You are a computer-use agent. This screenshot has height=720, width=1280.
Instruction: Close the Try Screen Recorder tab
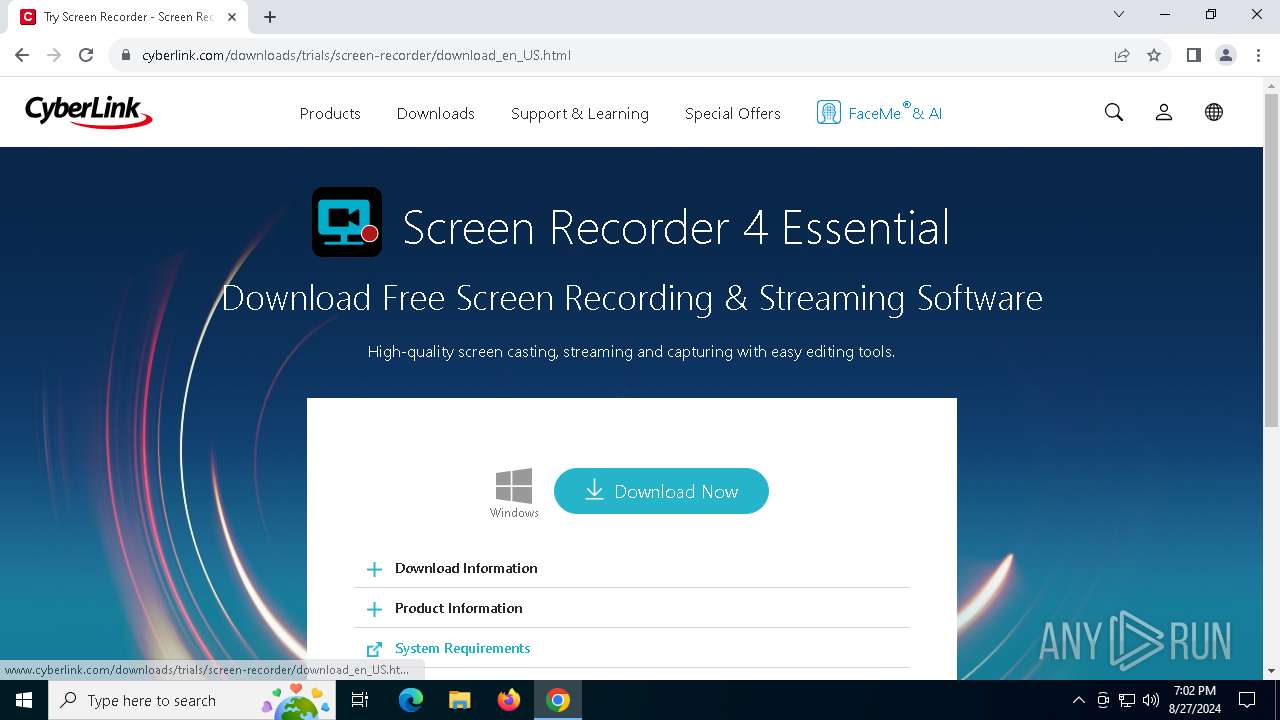(x=232, y=17)
